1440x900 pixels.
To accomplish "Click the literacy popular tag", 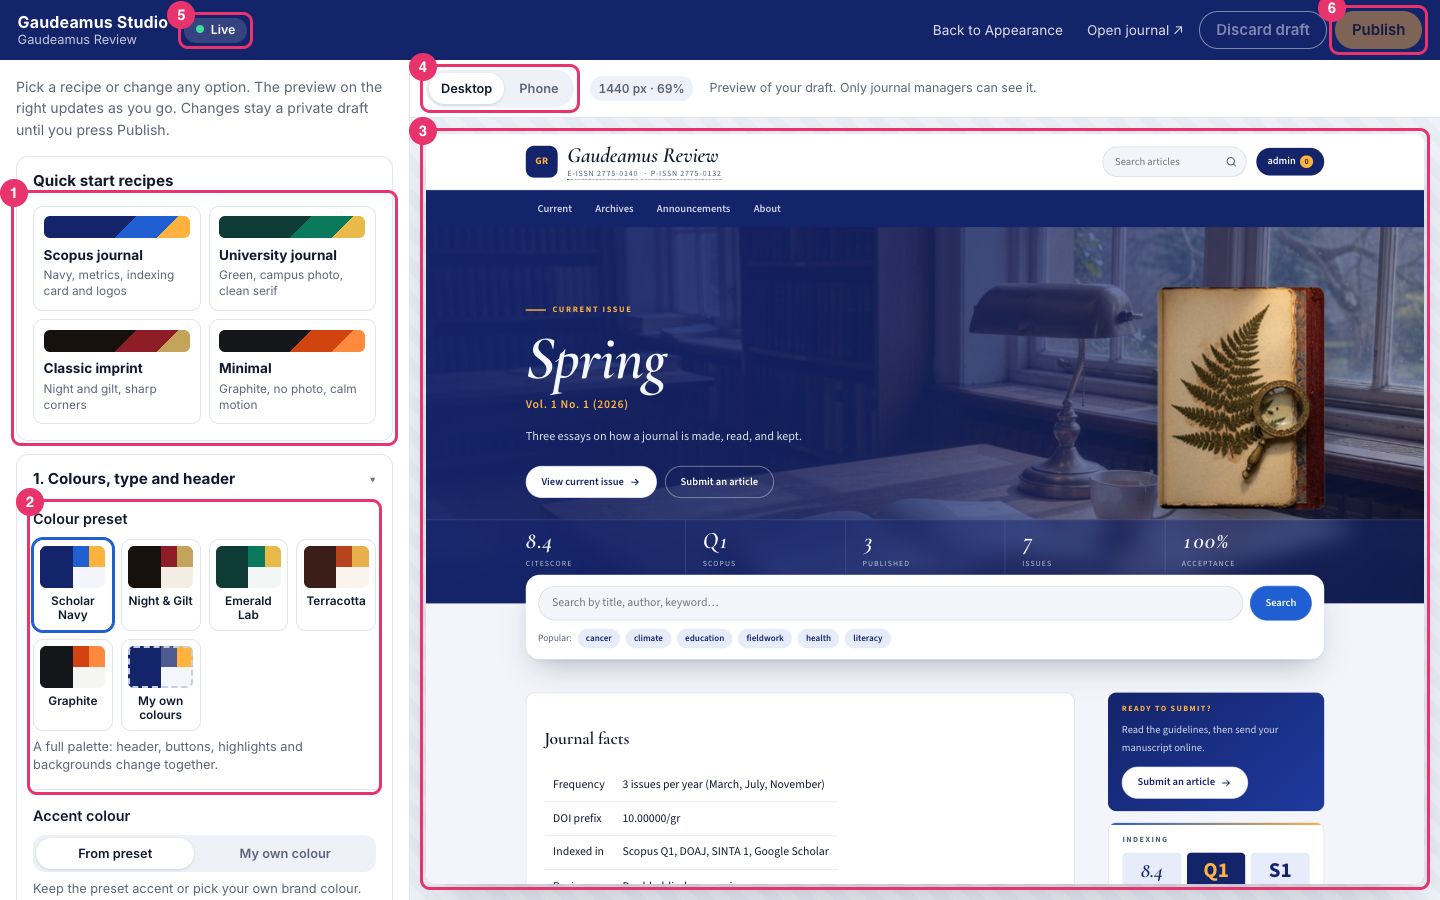I will pyautogui.click(x=868, y=638).
